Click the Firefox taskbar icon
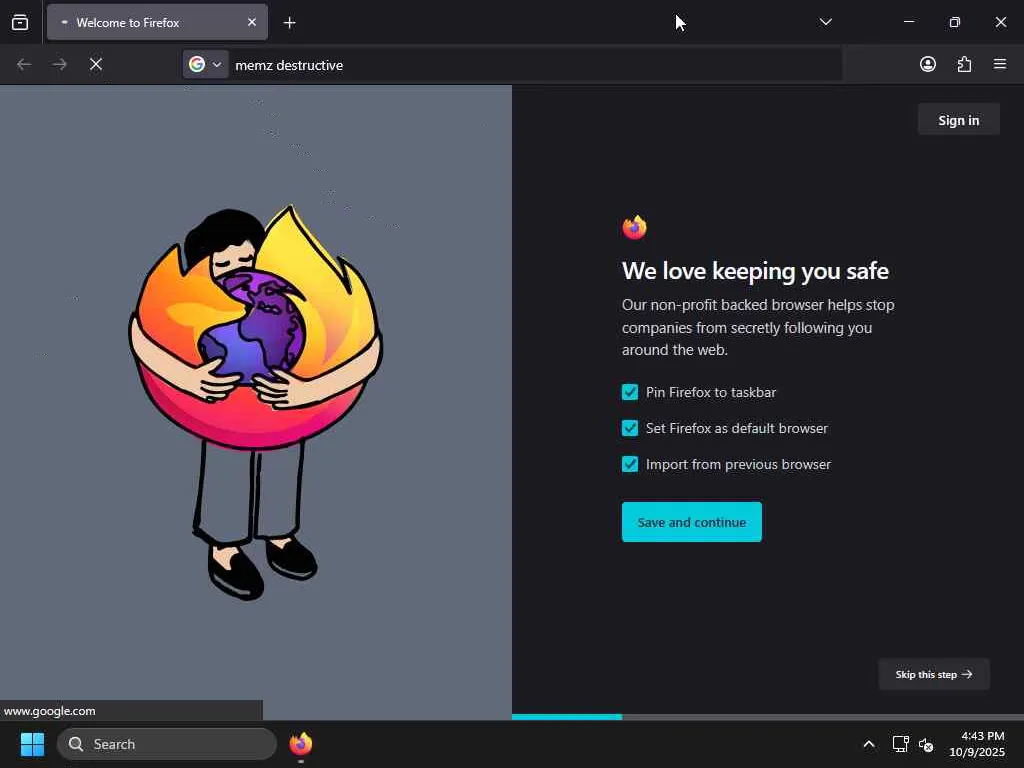This screenshot has width=1024, height=768. pyautogui.click(x=300, y=744)
